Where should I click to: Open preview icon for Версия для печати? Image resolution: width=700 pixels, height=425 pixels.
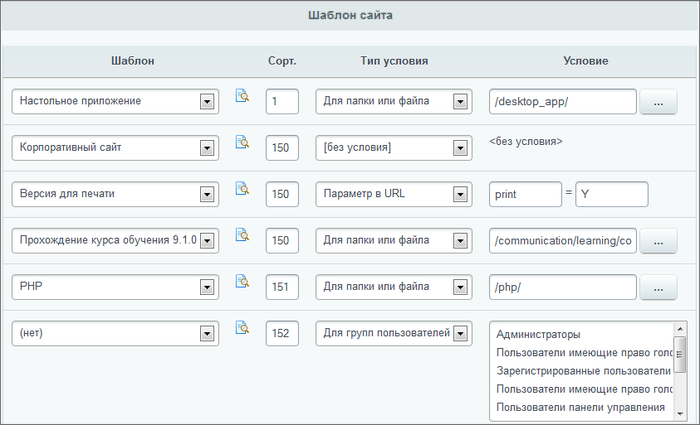[241, 188]
